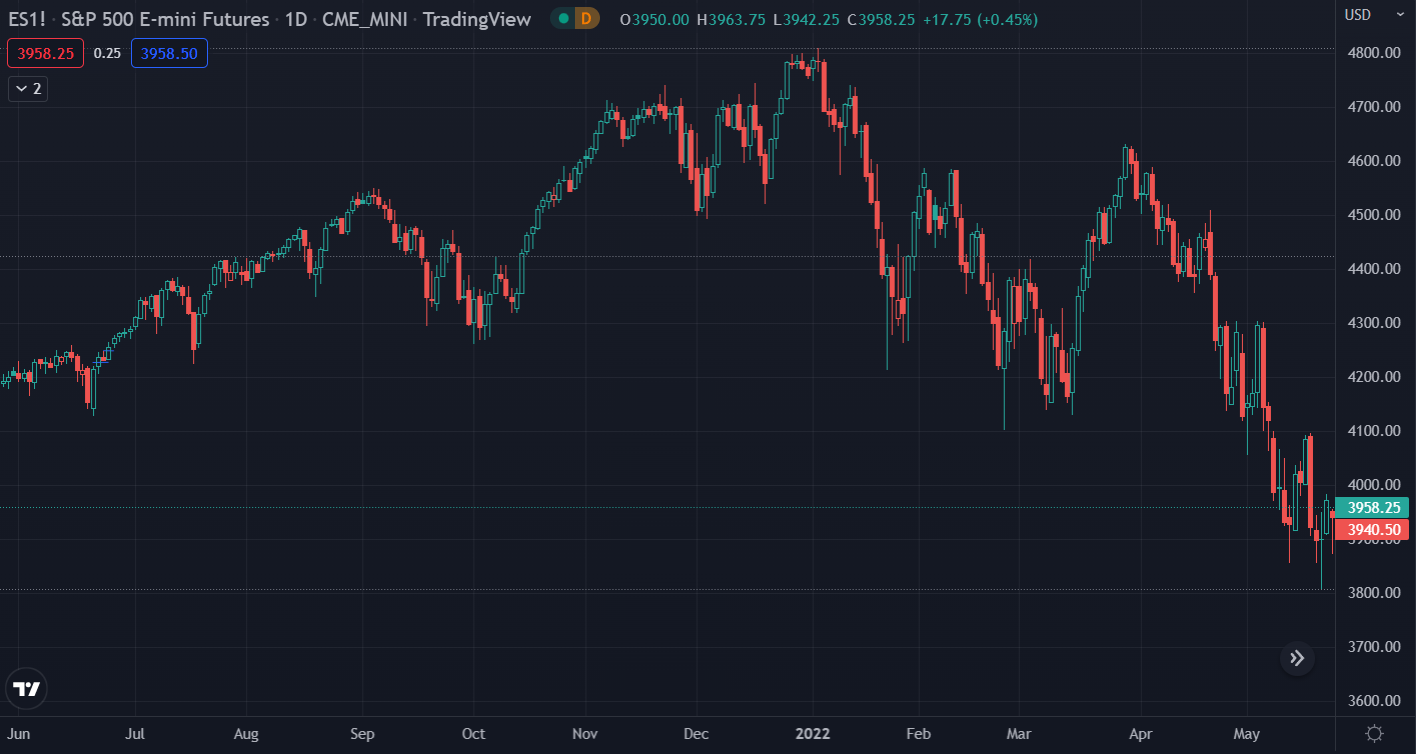The width and height of the screenshot is (1416, 754).
Task: Click the green market status dot indicator
Action: pos(564,18)
